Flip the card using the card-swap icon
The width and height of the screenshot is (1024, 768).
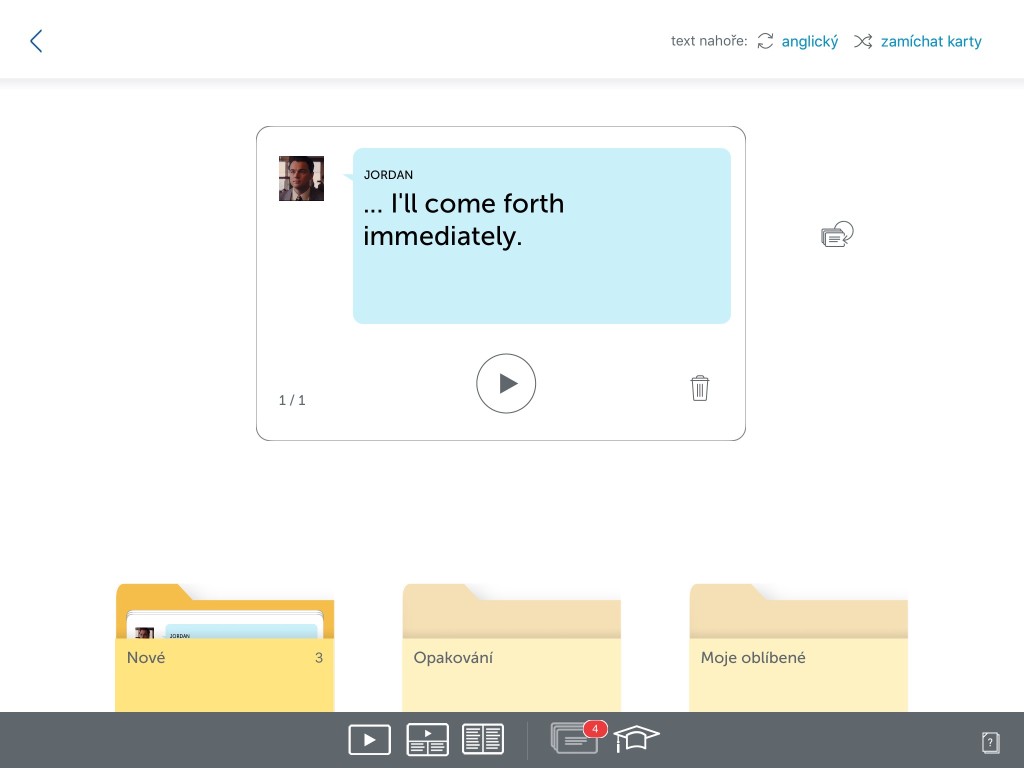[x=837, y=234]
